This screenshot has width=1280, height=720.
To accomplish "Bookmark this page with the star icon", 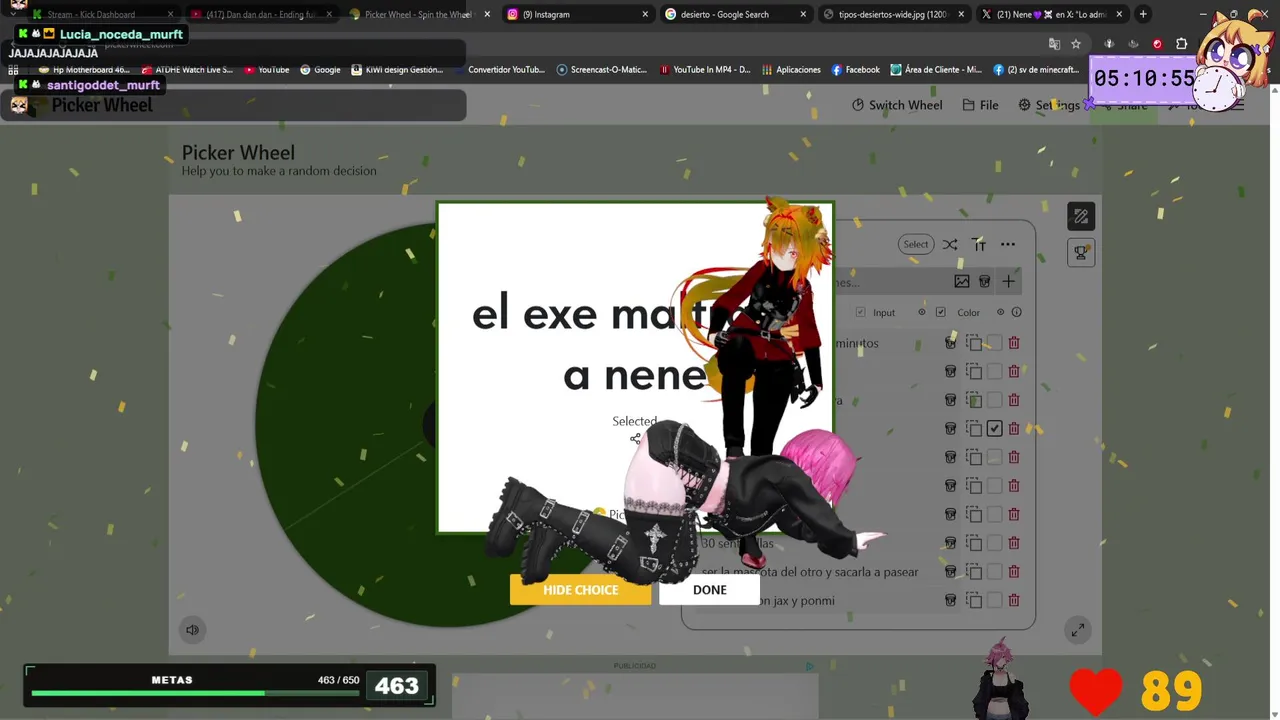I will pos(1076,44).
